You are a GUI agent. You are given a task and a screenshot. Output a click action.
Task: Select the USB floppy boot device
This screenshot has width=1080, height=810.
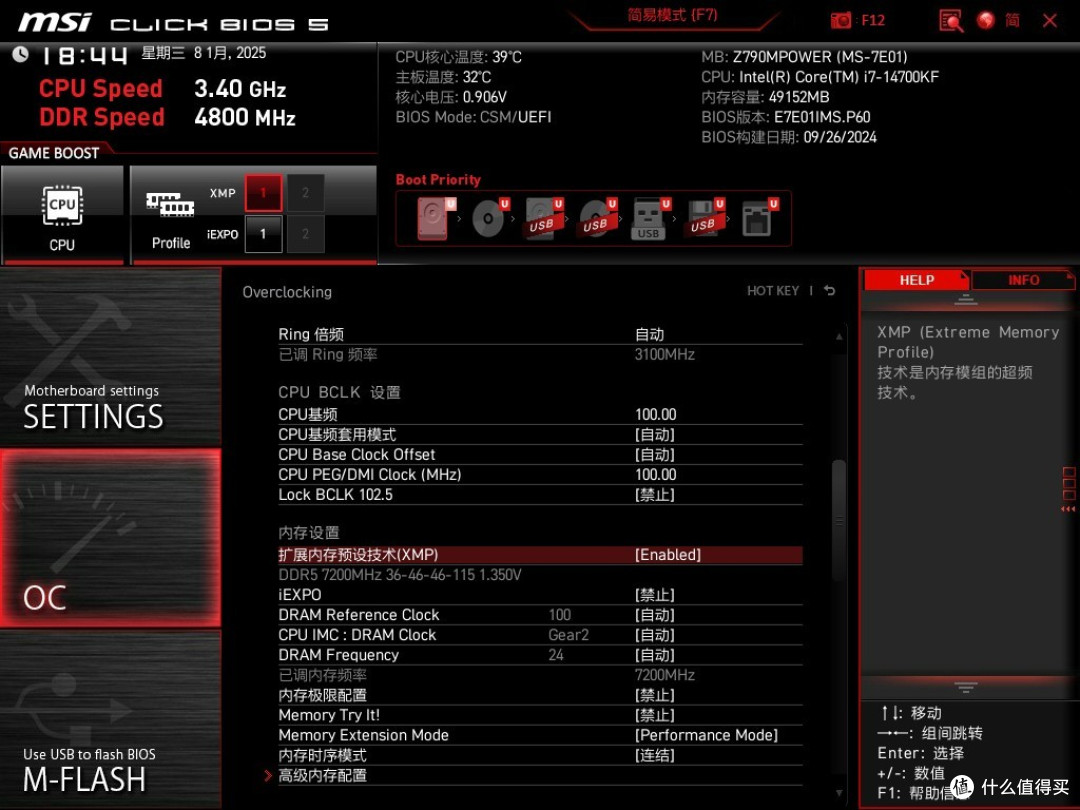click(705, 218)
